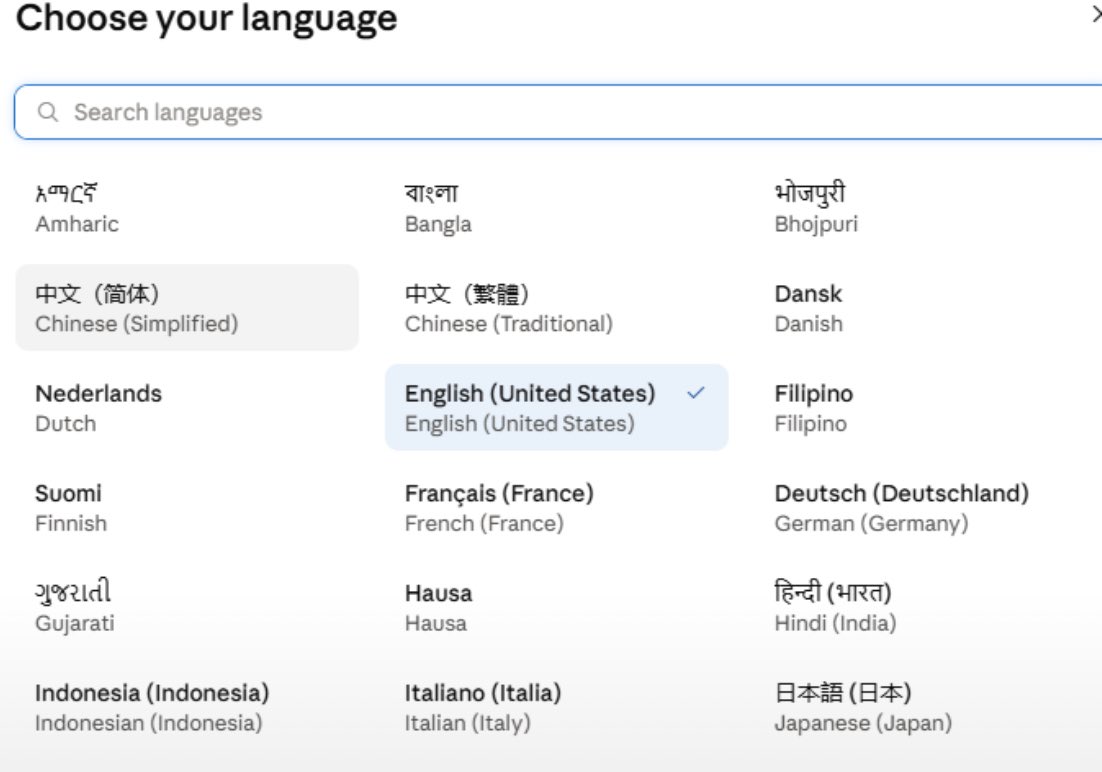The width and height of the screenshot is (1102, 772).
Task: Choose Filipino language
Action: click(926, 408)
